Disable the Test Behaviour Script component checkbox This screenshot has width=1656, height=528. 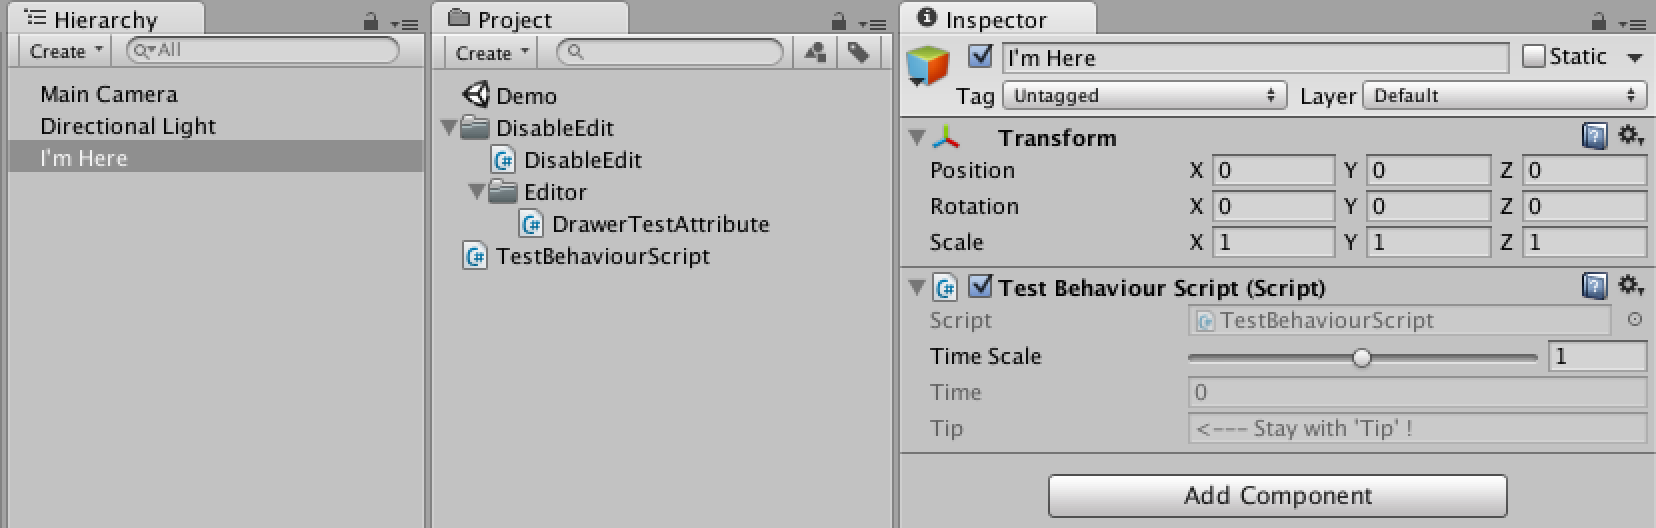pos(981,287)
